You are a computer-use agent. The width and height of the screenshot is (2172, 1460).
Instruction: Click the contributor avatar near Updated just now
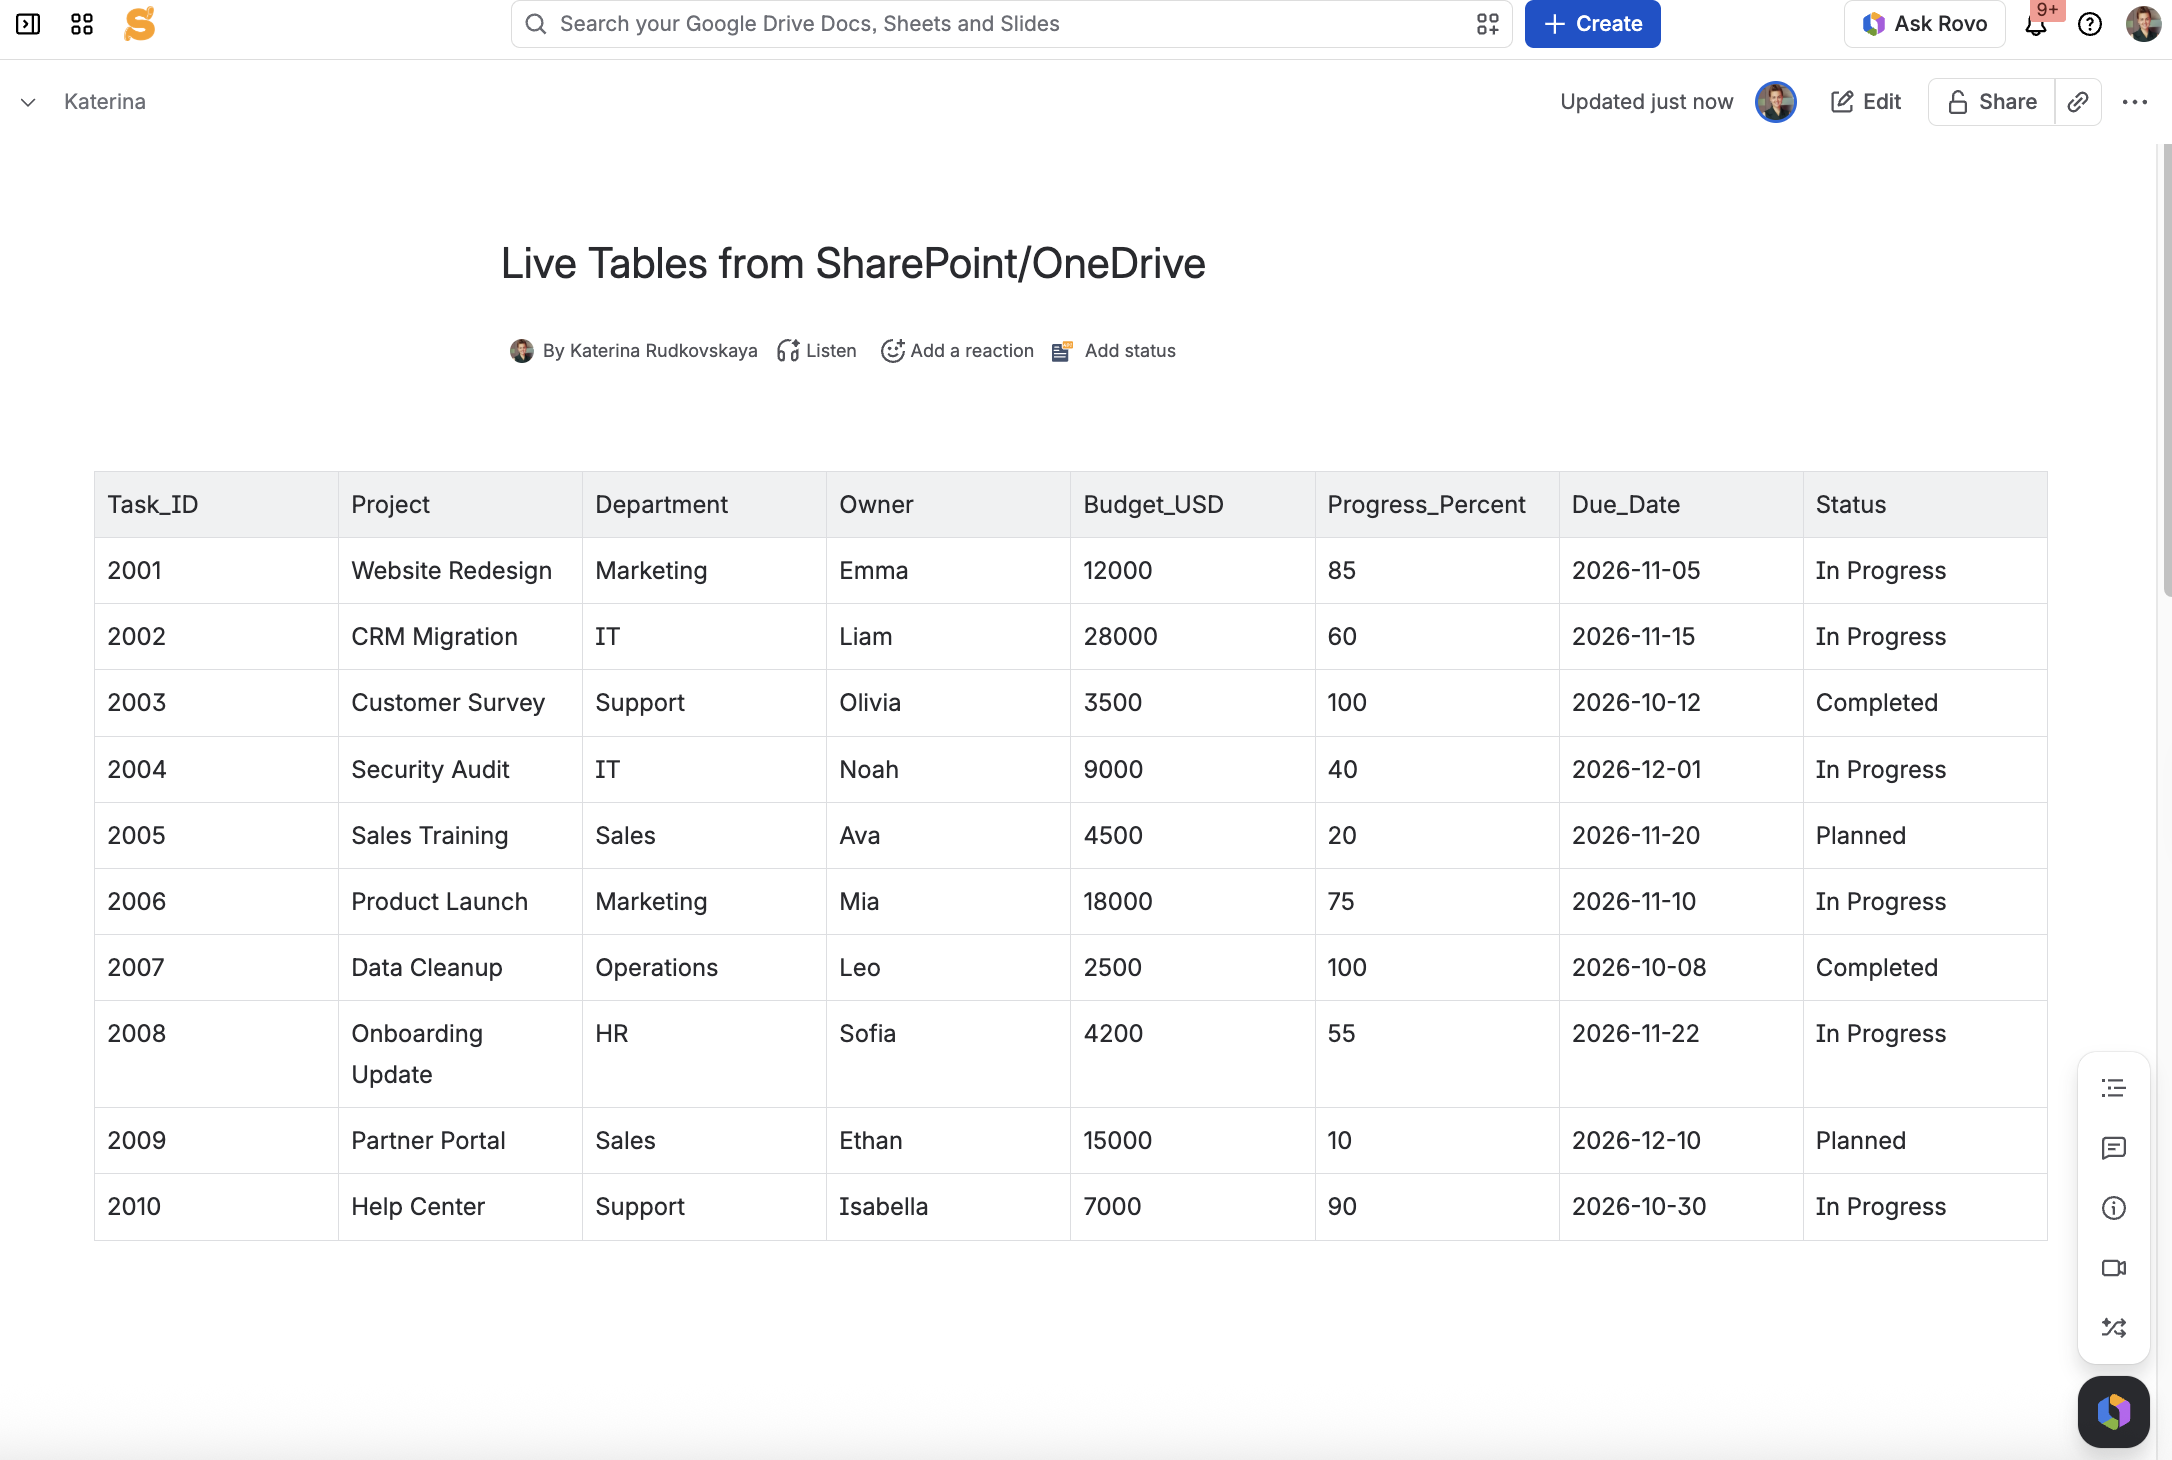click(1776, 102)
